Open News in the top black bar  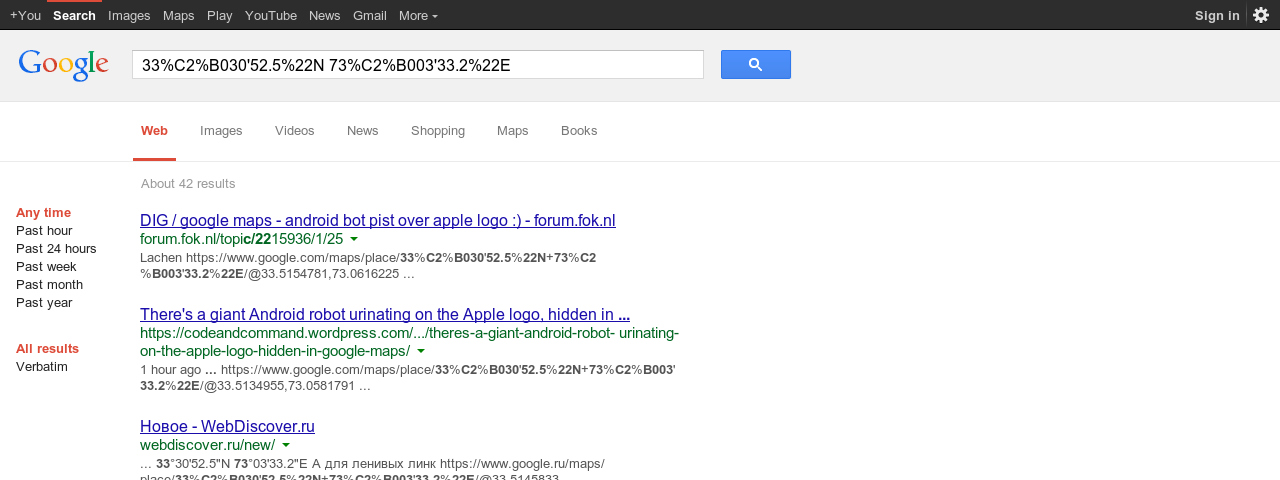325,15
